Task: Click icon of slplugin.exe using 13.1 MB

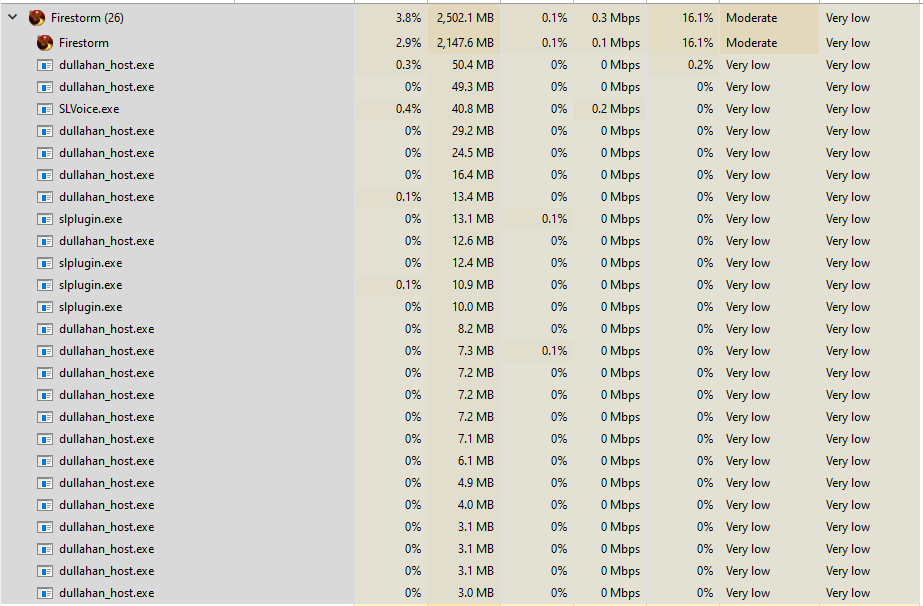Action: (x=45, y=219)
